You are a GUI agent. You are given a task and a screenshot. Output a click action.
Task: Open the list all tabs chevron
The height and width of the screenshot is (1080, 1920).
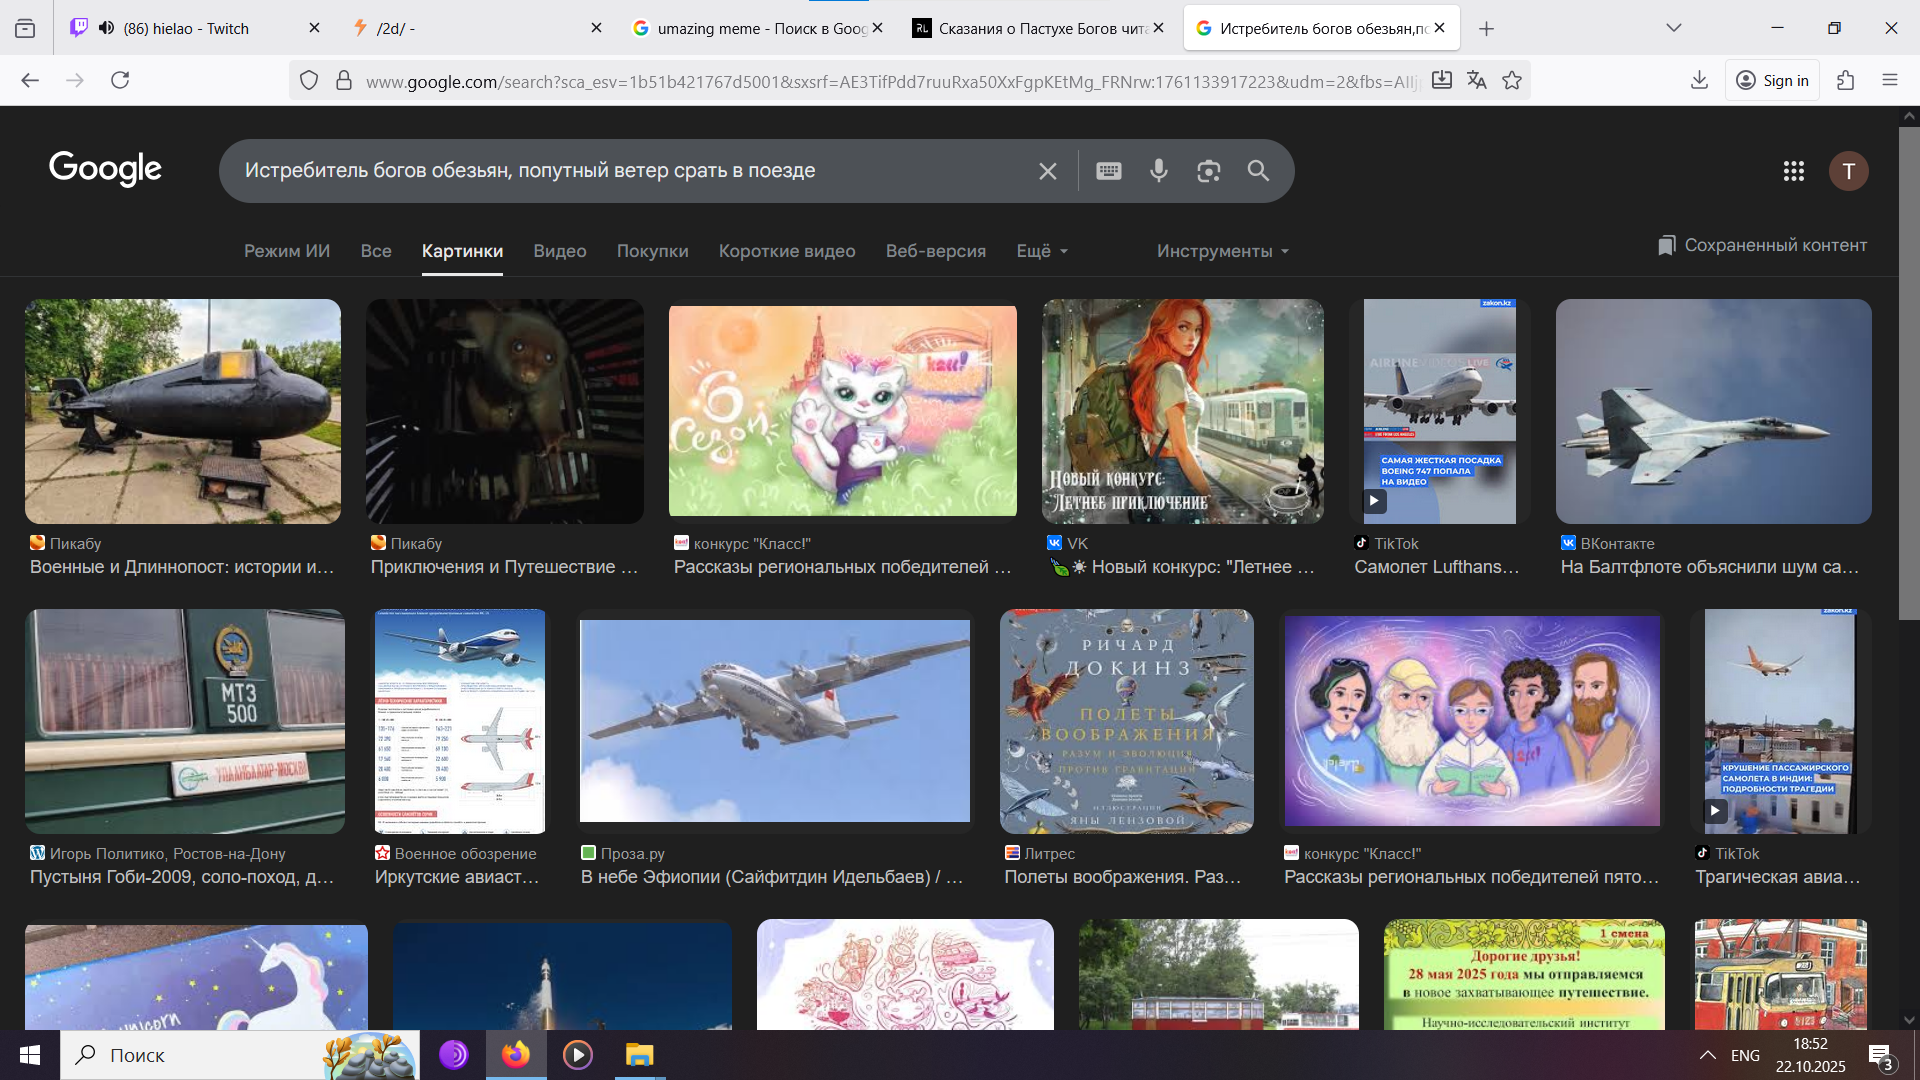[1673, 28]
